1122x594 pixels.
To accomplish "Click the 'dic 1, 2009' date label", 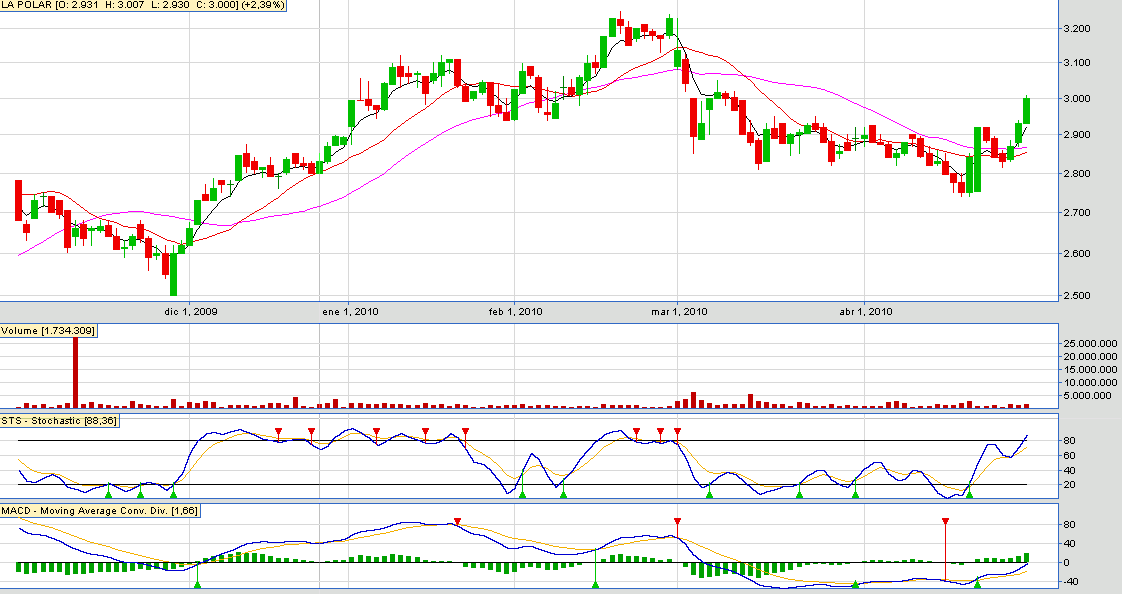I will [x=190, y=311].
